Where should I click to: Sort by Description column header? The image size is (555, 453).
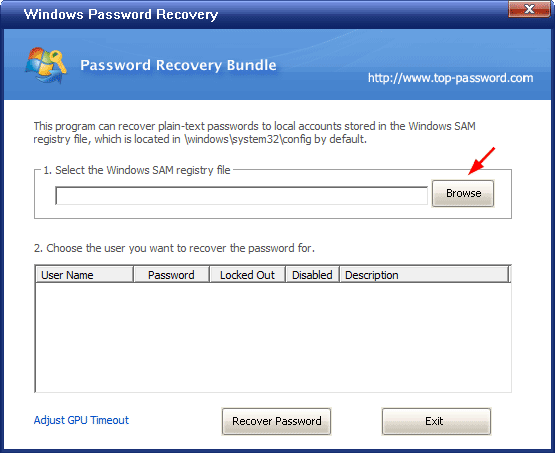pos(424,275)
